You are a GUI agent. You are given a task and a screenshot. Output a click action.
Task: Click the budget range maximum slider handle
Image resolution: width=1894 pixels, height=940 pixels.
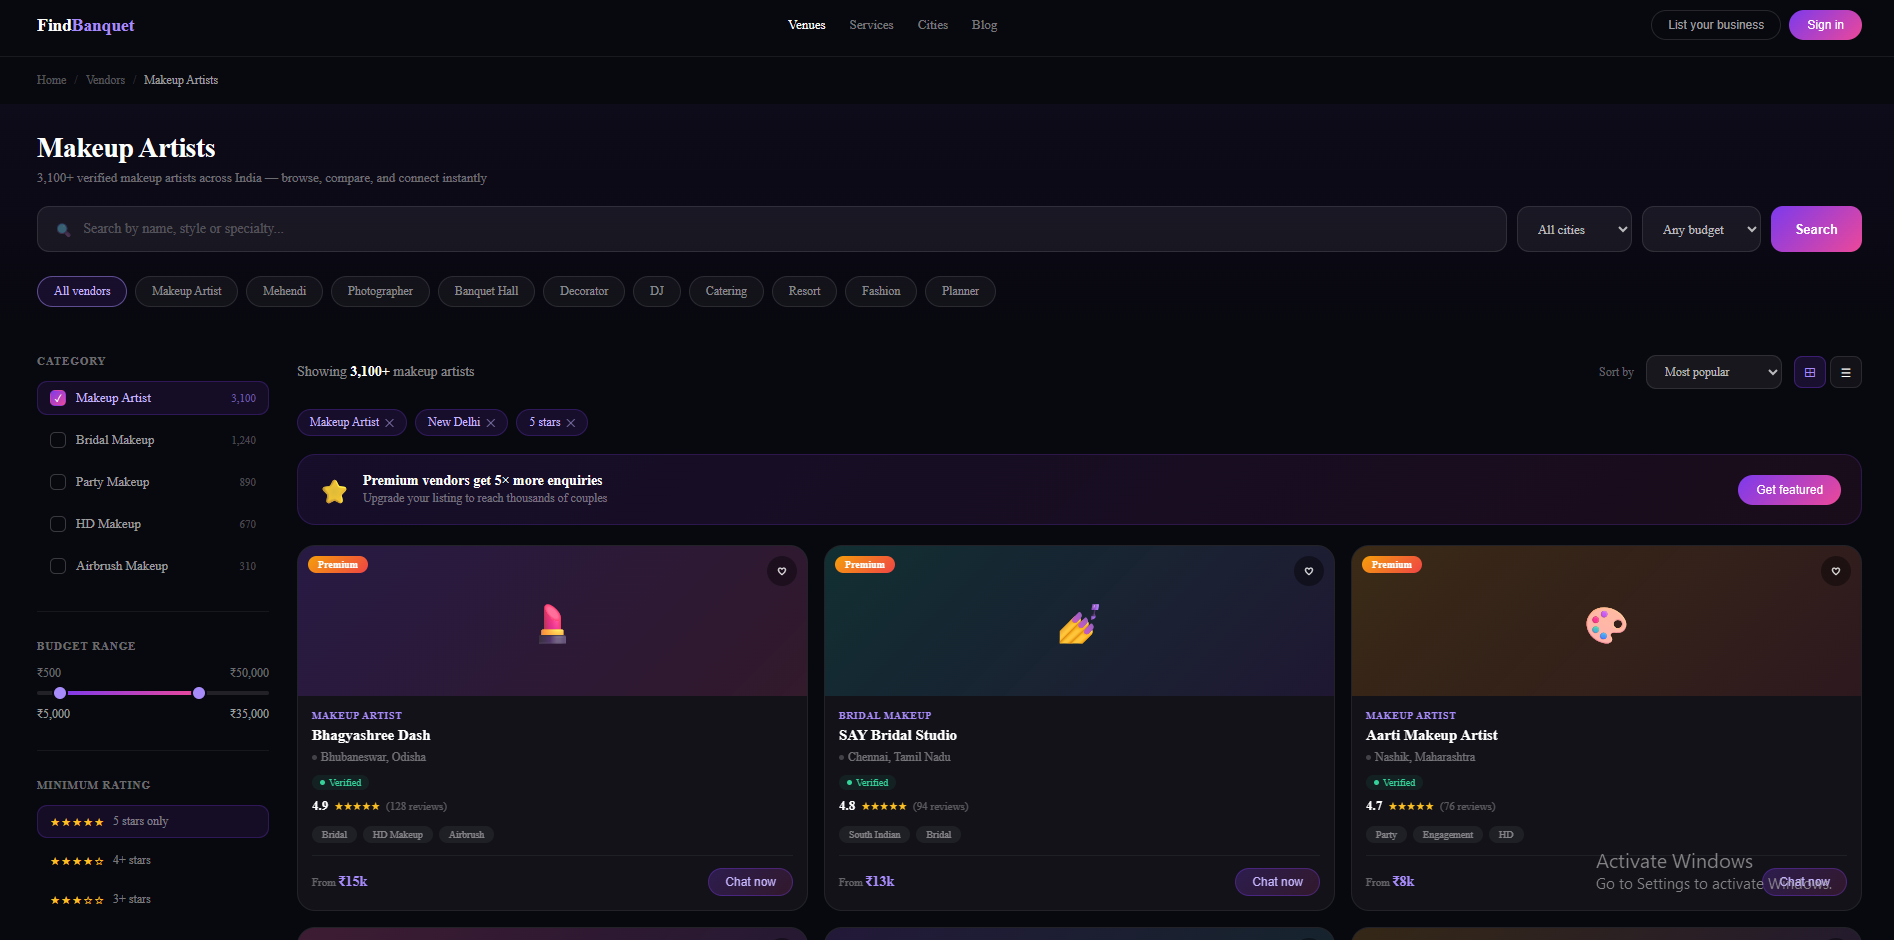(199, 693)
